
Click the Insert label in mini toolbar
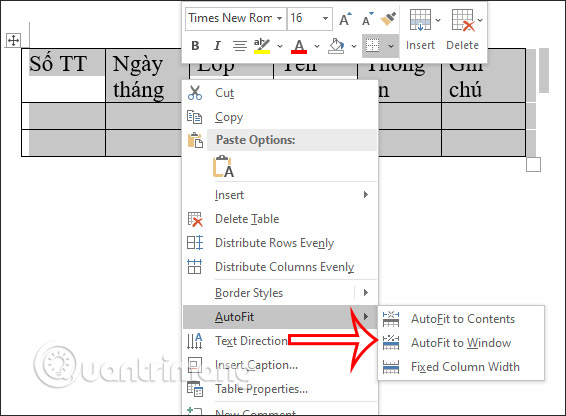420,45
